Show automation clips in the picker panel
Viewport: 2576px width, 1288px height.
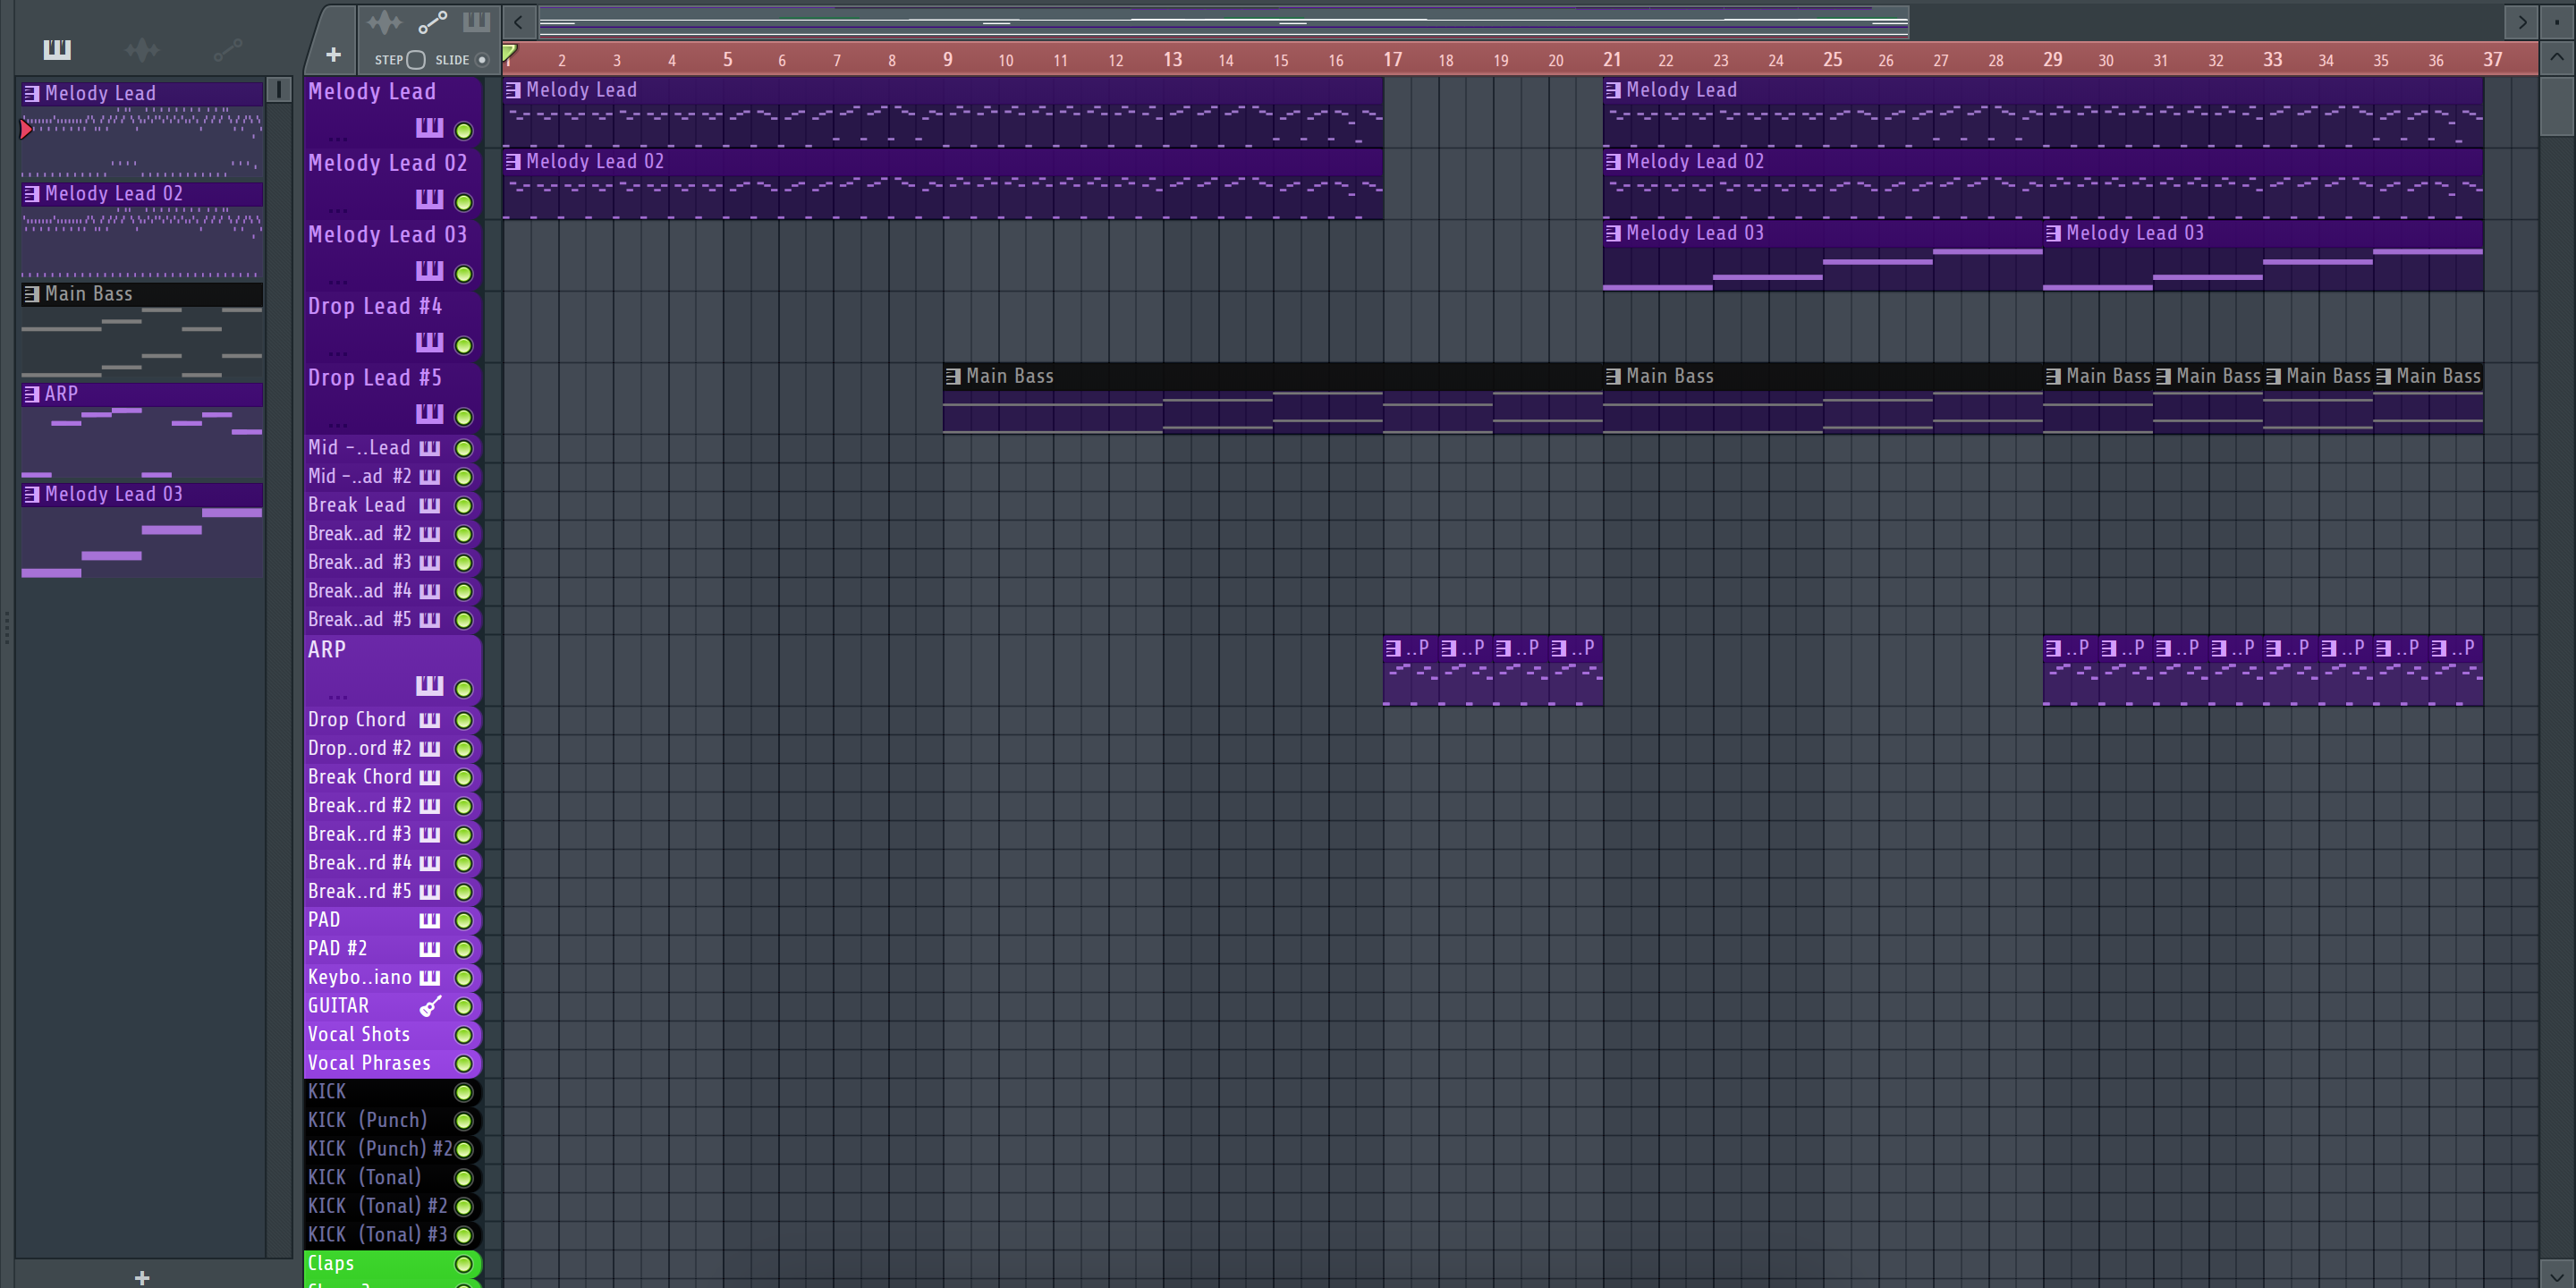pos(227,49)
